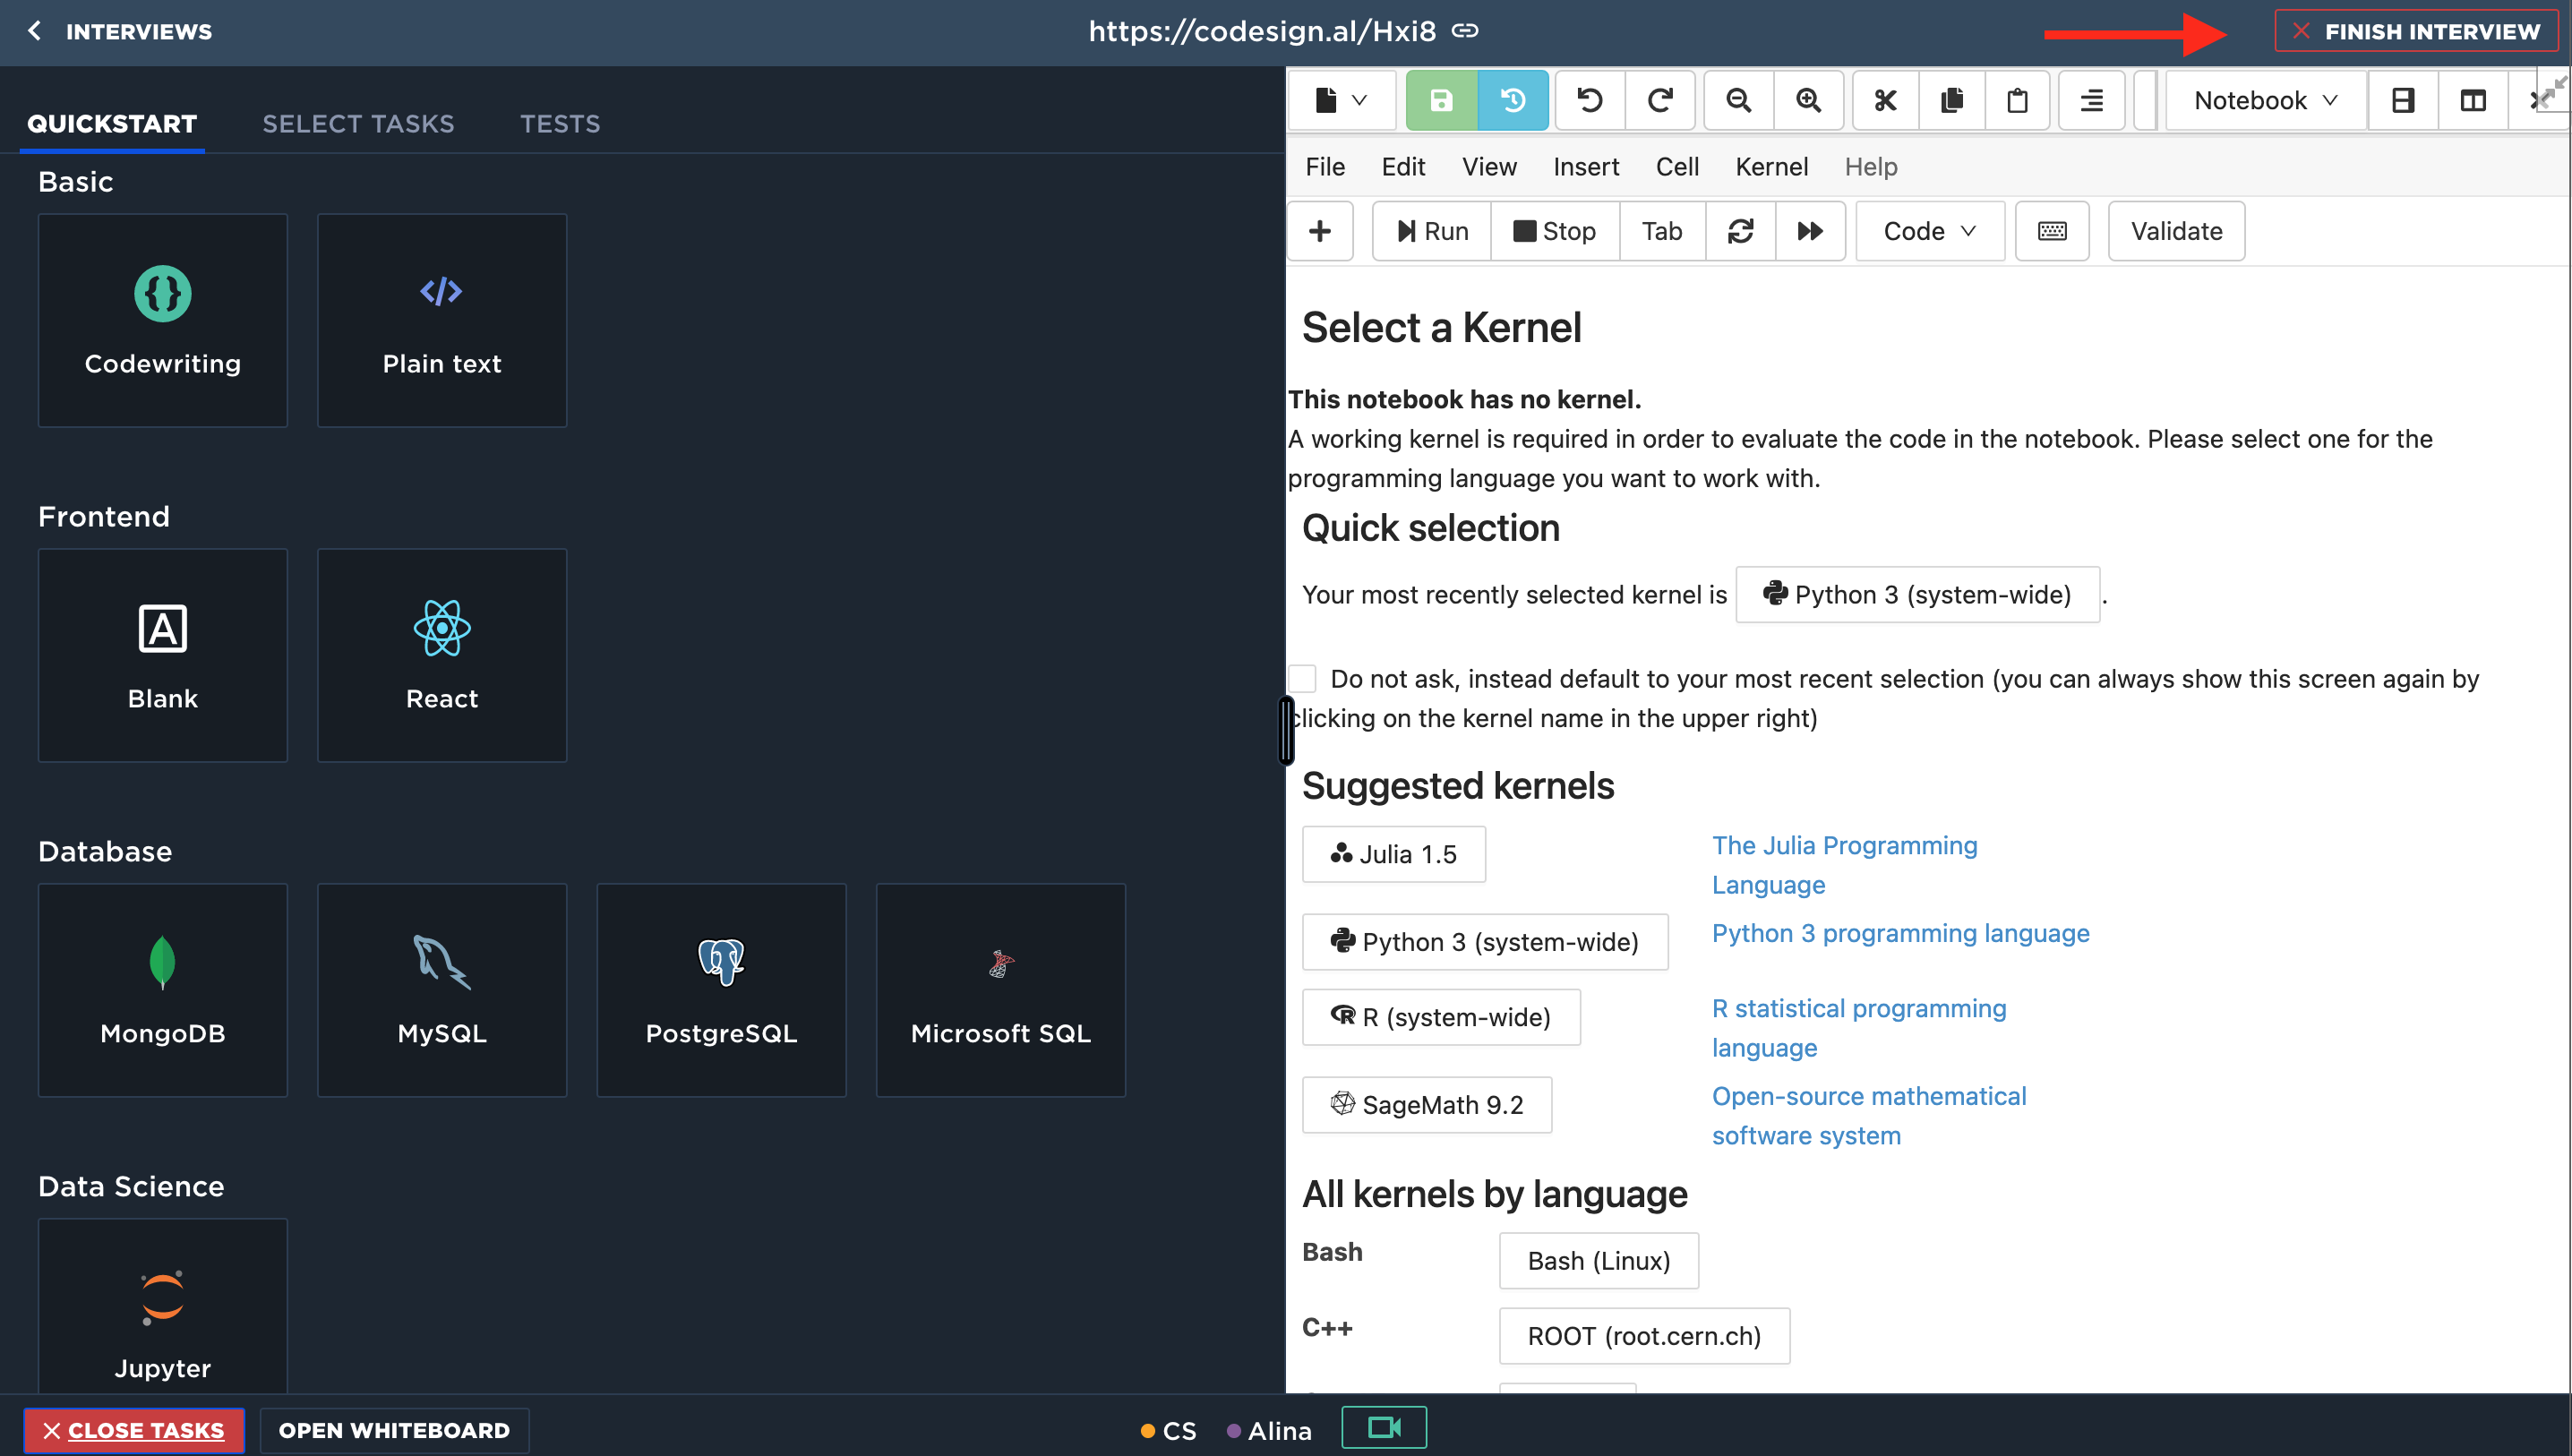Expand the new file dropdown

[1341, 100]
